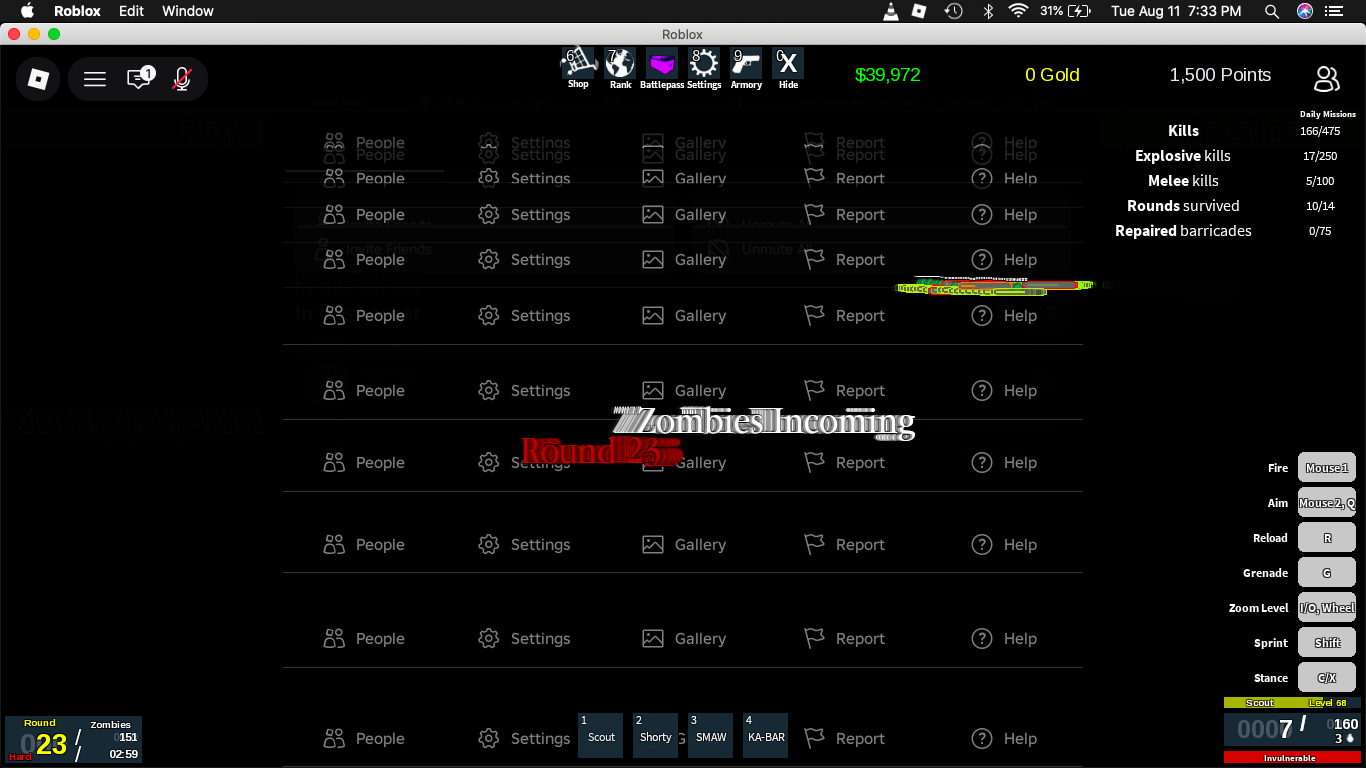Click the 0 Gold balance
Viewport: 1366px width, 768px height.
(x=1052, y=75)
